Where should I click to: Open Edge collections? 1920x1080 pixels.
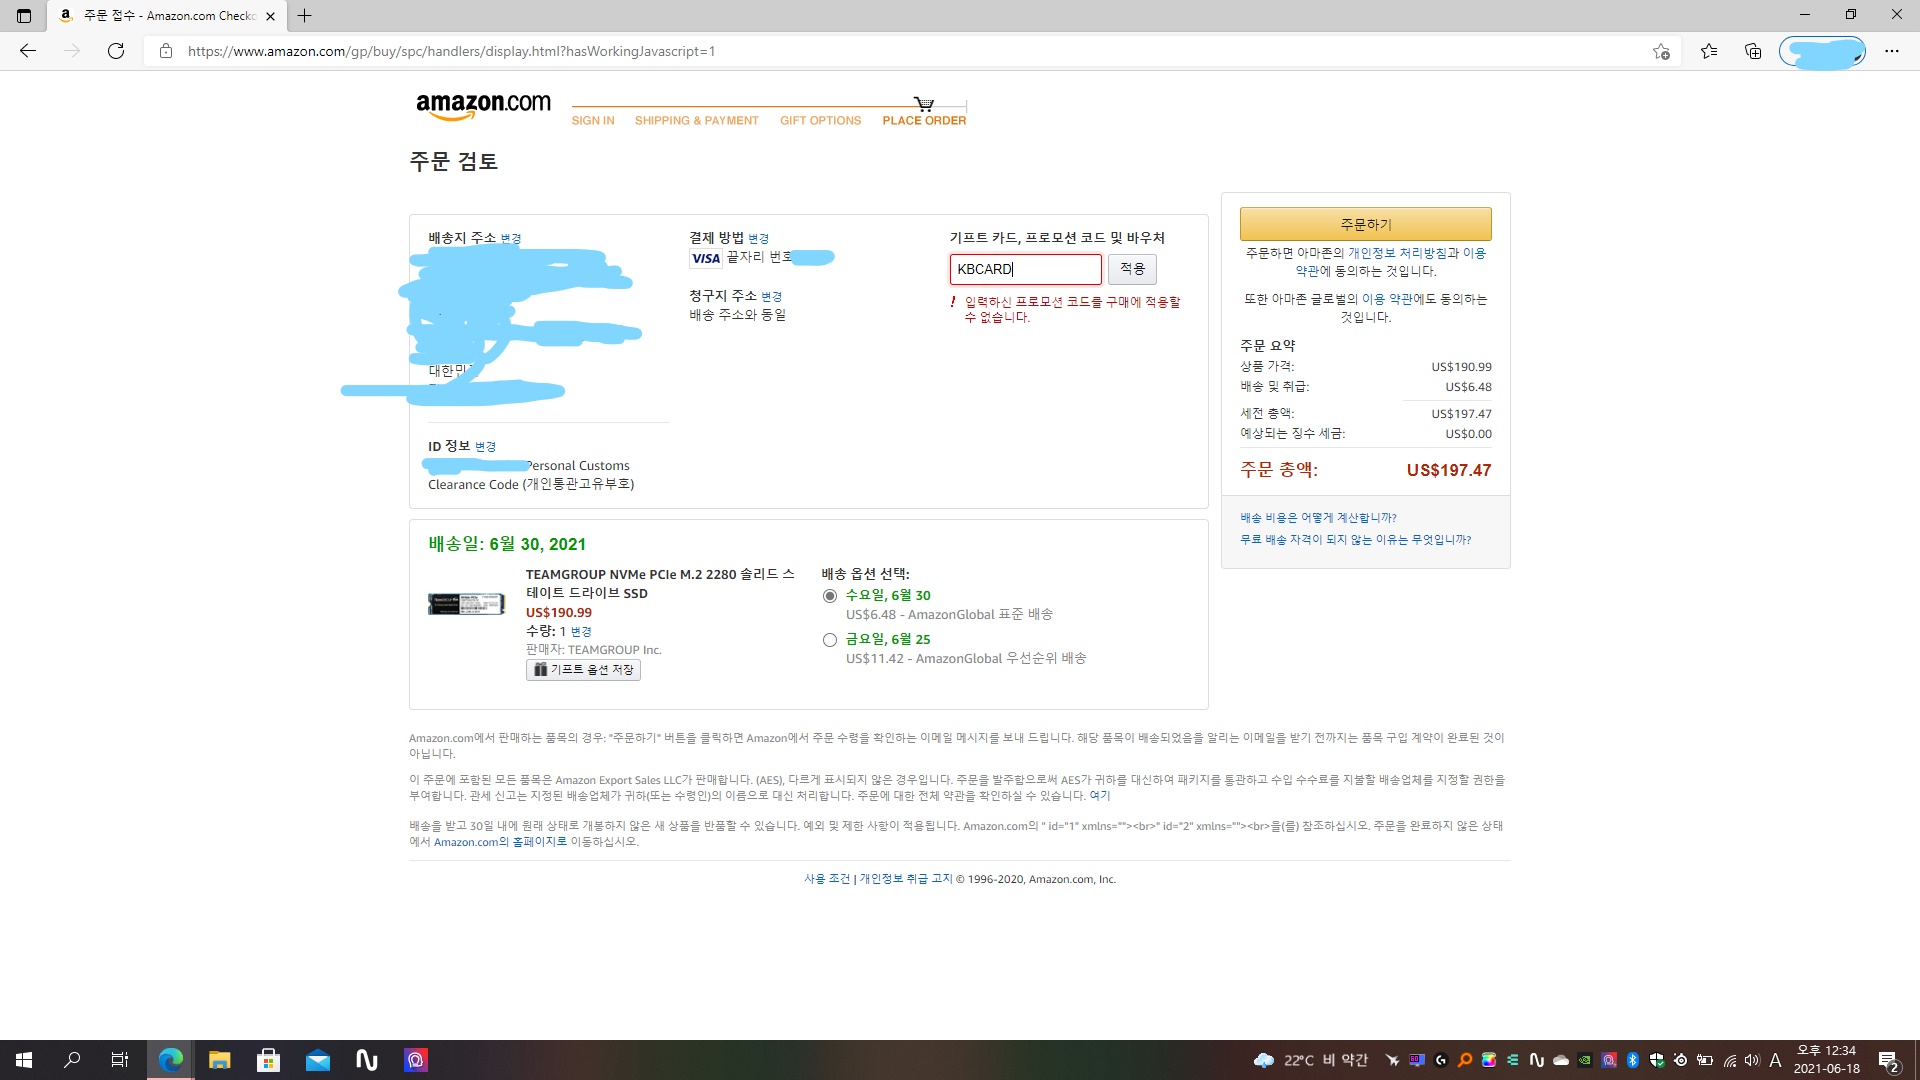[1753, 51]
